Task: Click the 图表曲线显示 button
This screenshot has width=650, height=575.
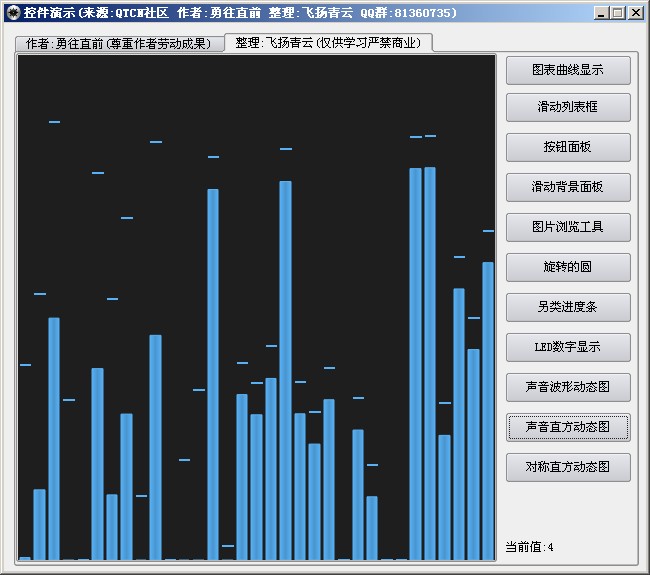Action: [568, 70]
